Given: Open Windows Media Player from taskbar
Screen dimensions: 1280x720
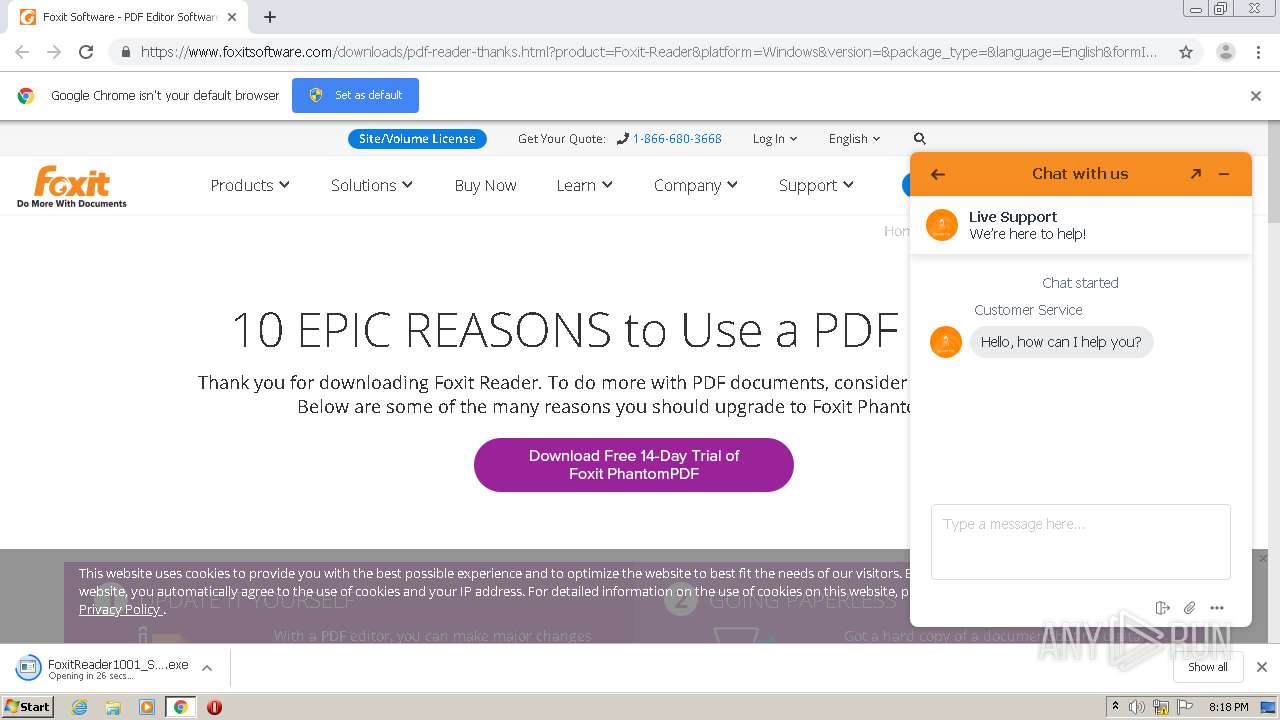Looking at the screenshot, I should 147,707.
